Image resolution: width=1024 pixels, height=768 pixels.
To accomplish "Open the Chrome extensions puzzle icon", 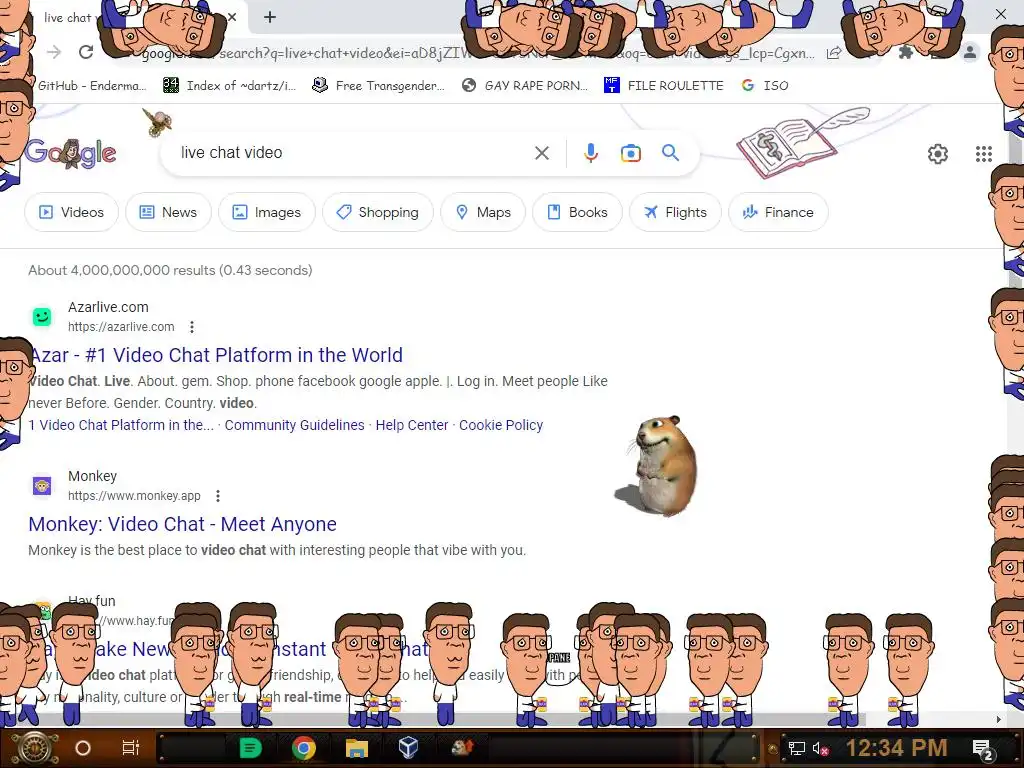I will tap(905, 52).
